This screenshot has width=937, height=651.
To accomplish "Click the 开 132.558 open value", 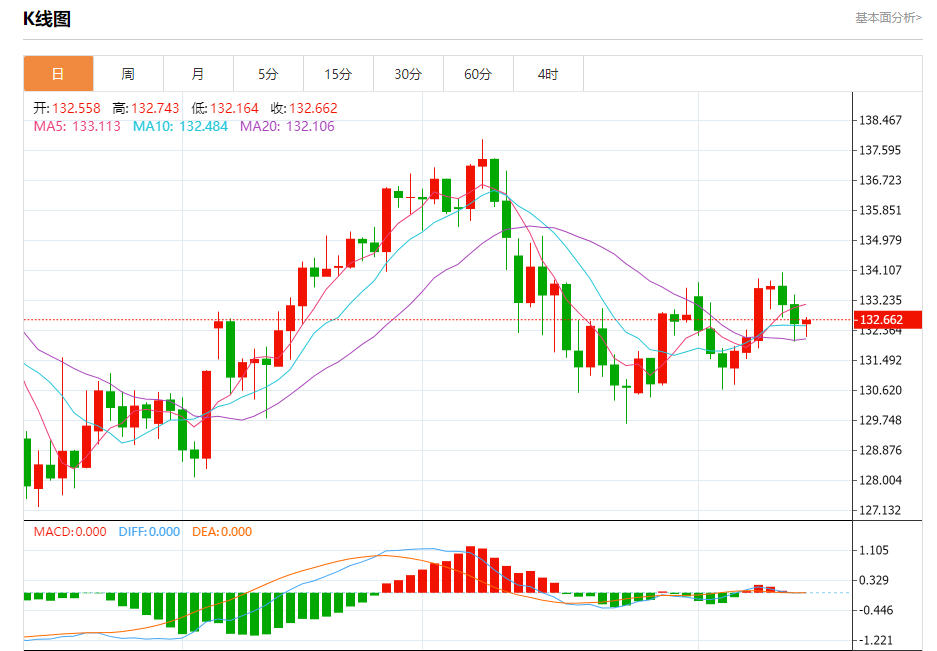I will [67, 108].
